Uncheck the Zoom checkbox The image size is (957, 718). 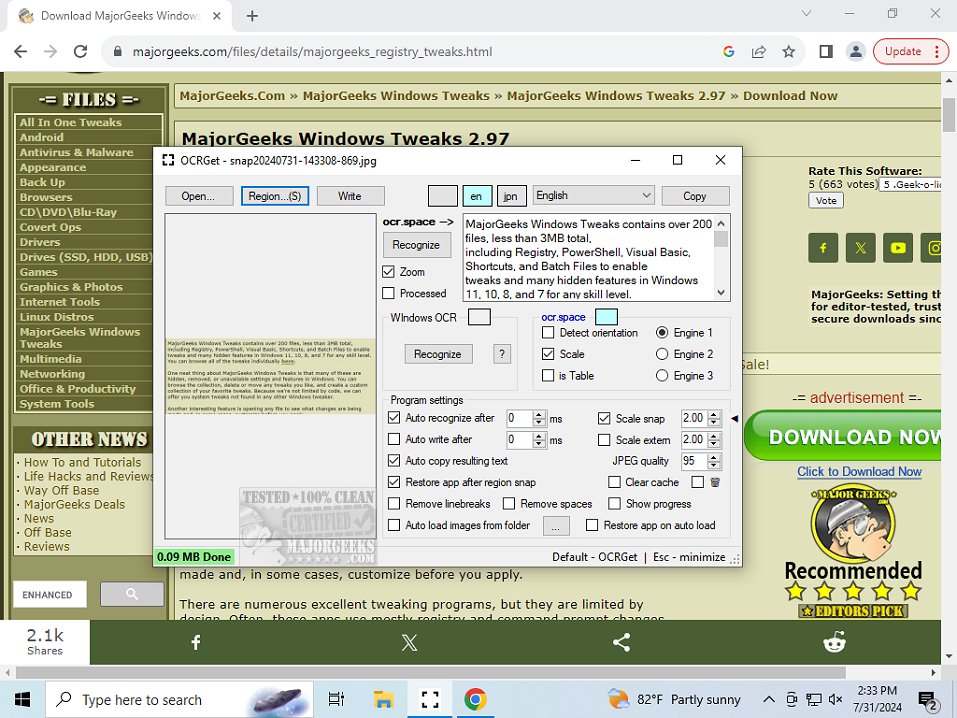(x=388, y=272)
